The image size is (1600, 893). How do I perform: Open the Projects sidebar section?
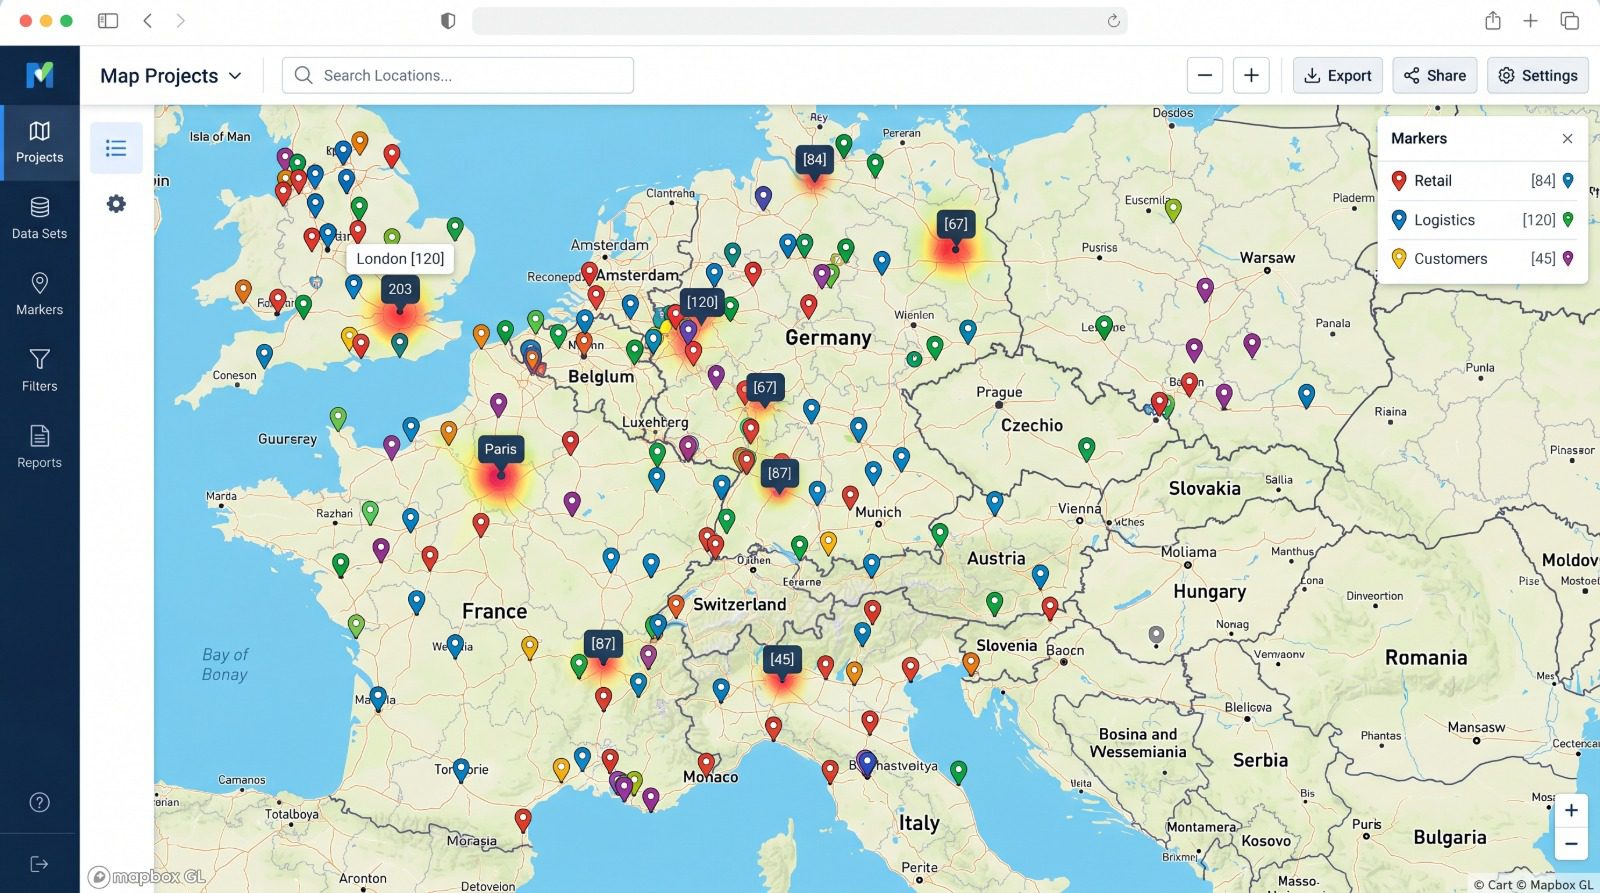39,142
